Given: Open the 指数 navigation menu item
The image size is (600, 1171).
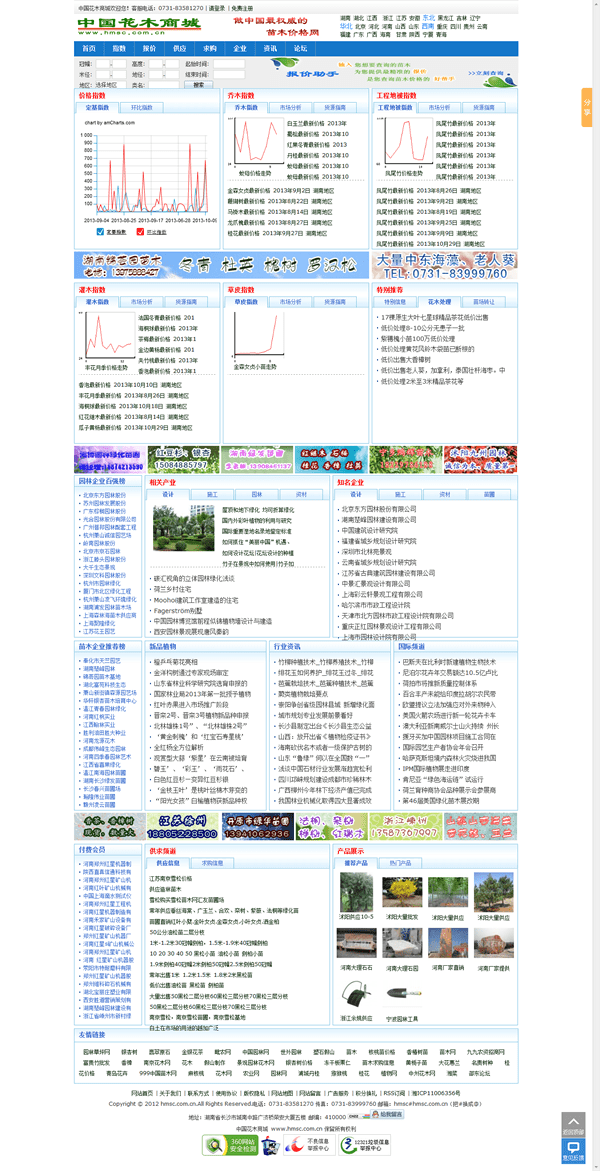Looking at the screenshot, I should coord(119,48).
